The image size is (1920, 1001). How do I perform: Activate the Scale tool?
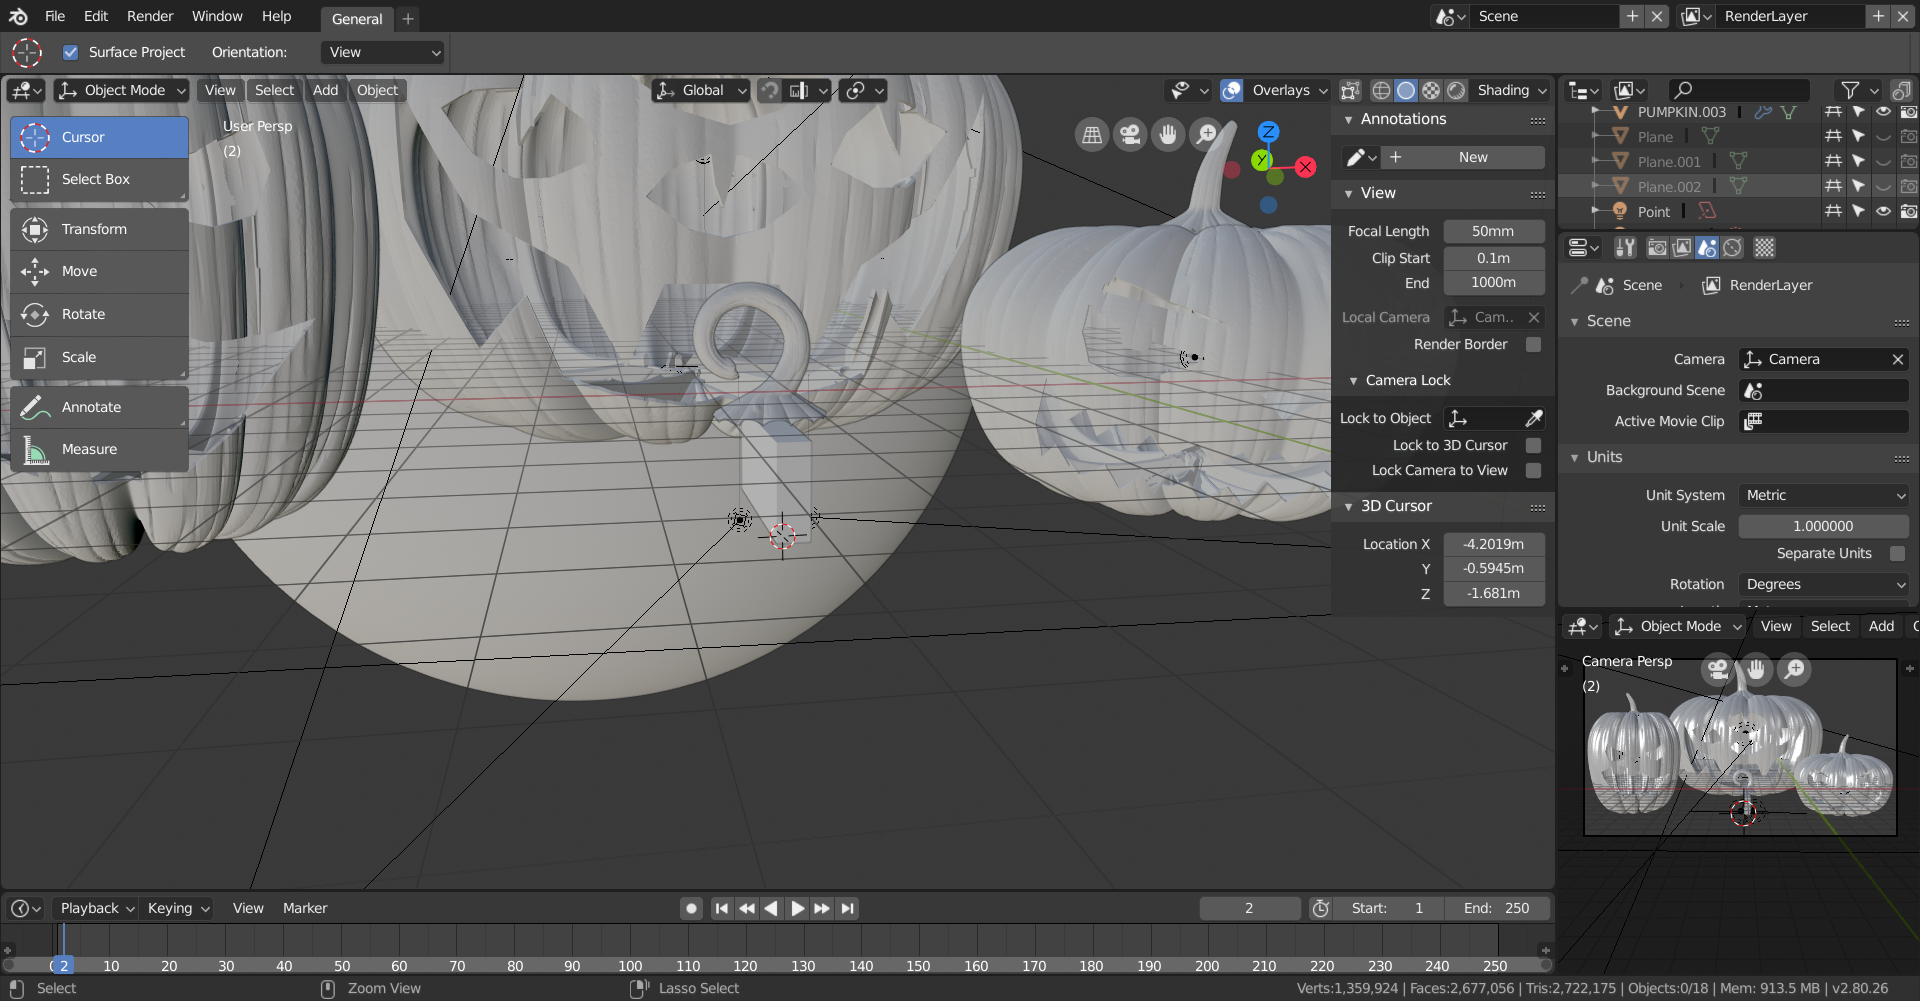tap(99, 357)
